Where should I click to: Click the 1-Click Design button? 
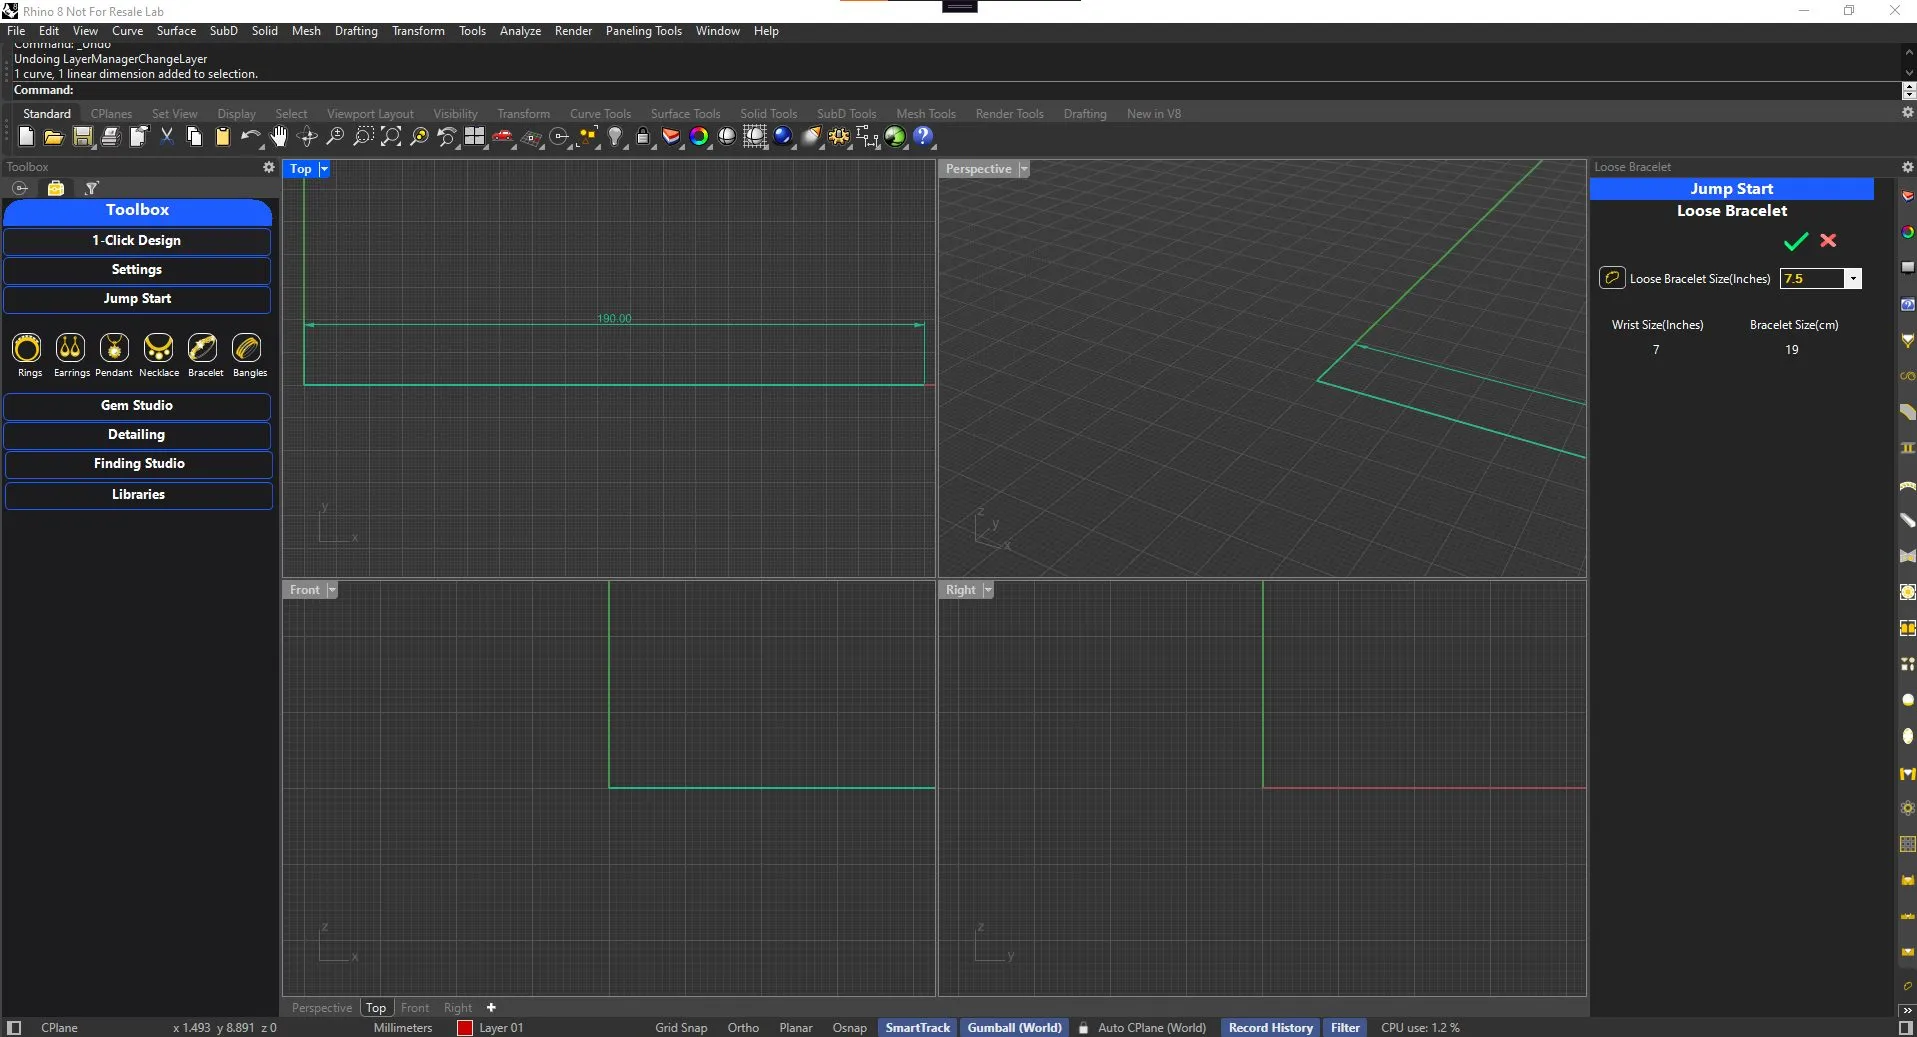pyautogui.click(x=137, y=241)
